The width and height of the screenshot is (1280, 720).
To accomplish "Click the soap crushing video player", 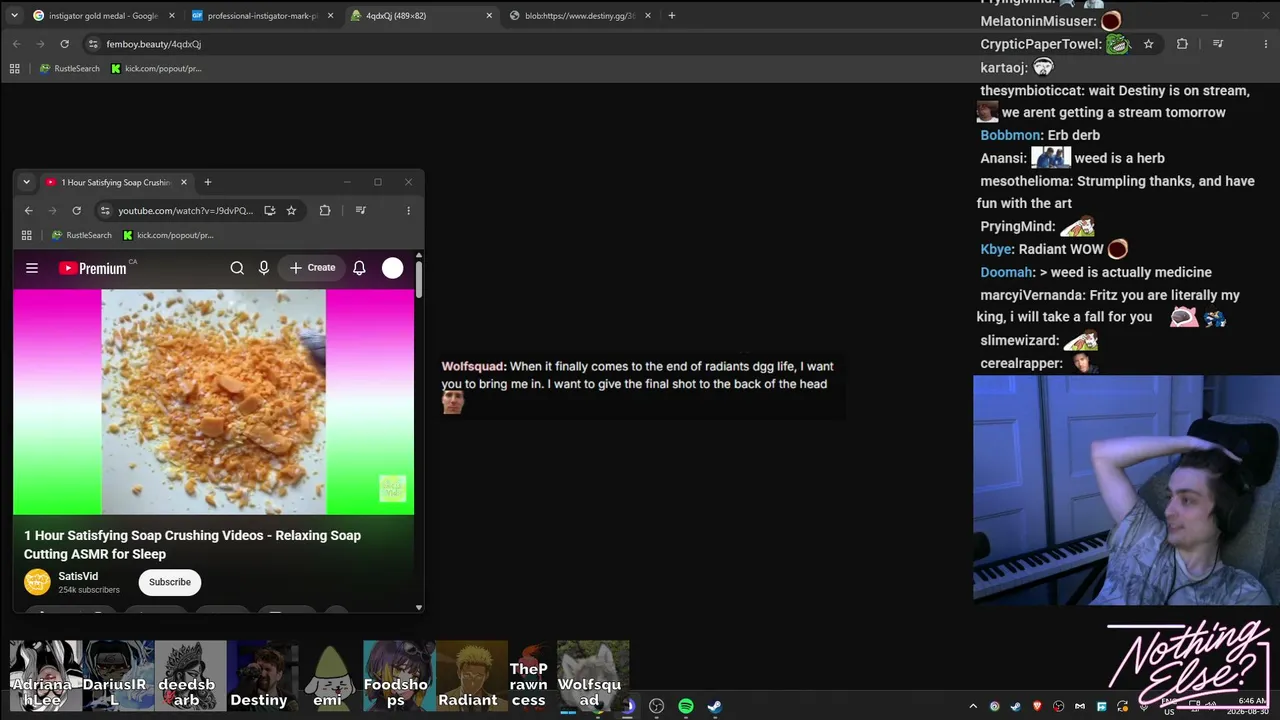I will (x=213, y=402).
